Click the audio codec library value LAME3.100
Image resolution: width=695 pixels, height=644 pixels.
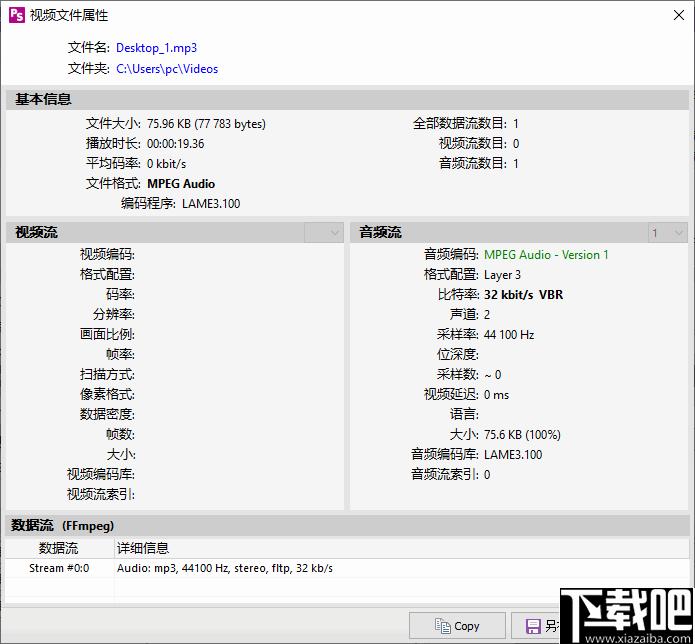513,455
